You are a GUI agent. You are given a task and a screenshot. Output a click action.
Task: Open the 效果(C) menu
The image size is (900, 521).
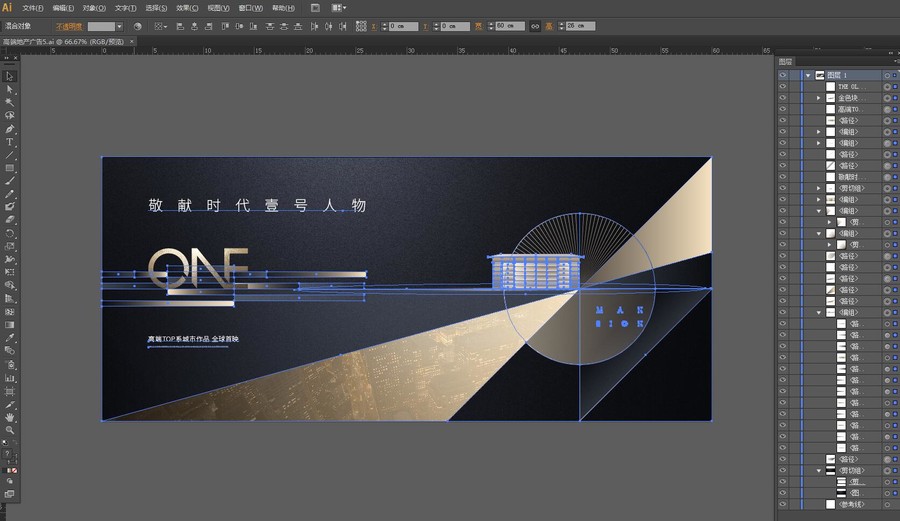coord(187,8)
